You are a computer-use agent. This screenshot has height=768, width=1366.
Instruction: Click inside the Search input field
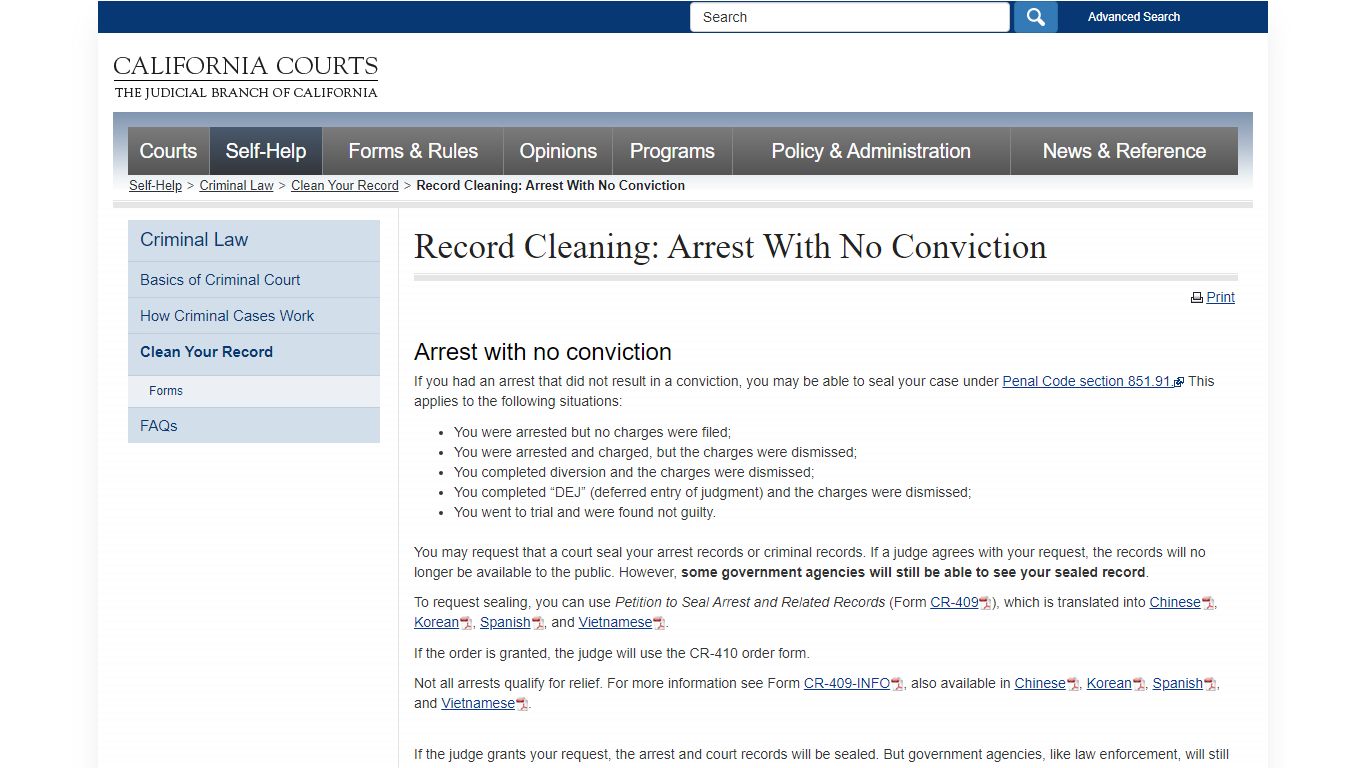point(849,17)
